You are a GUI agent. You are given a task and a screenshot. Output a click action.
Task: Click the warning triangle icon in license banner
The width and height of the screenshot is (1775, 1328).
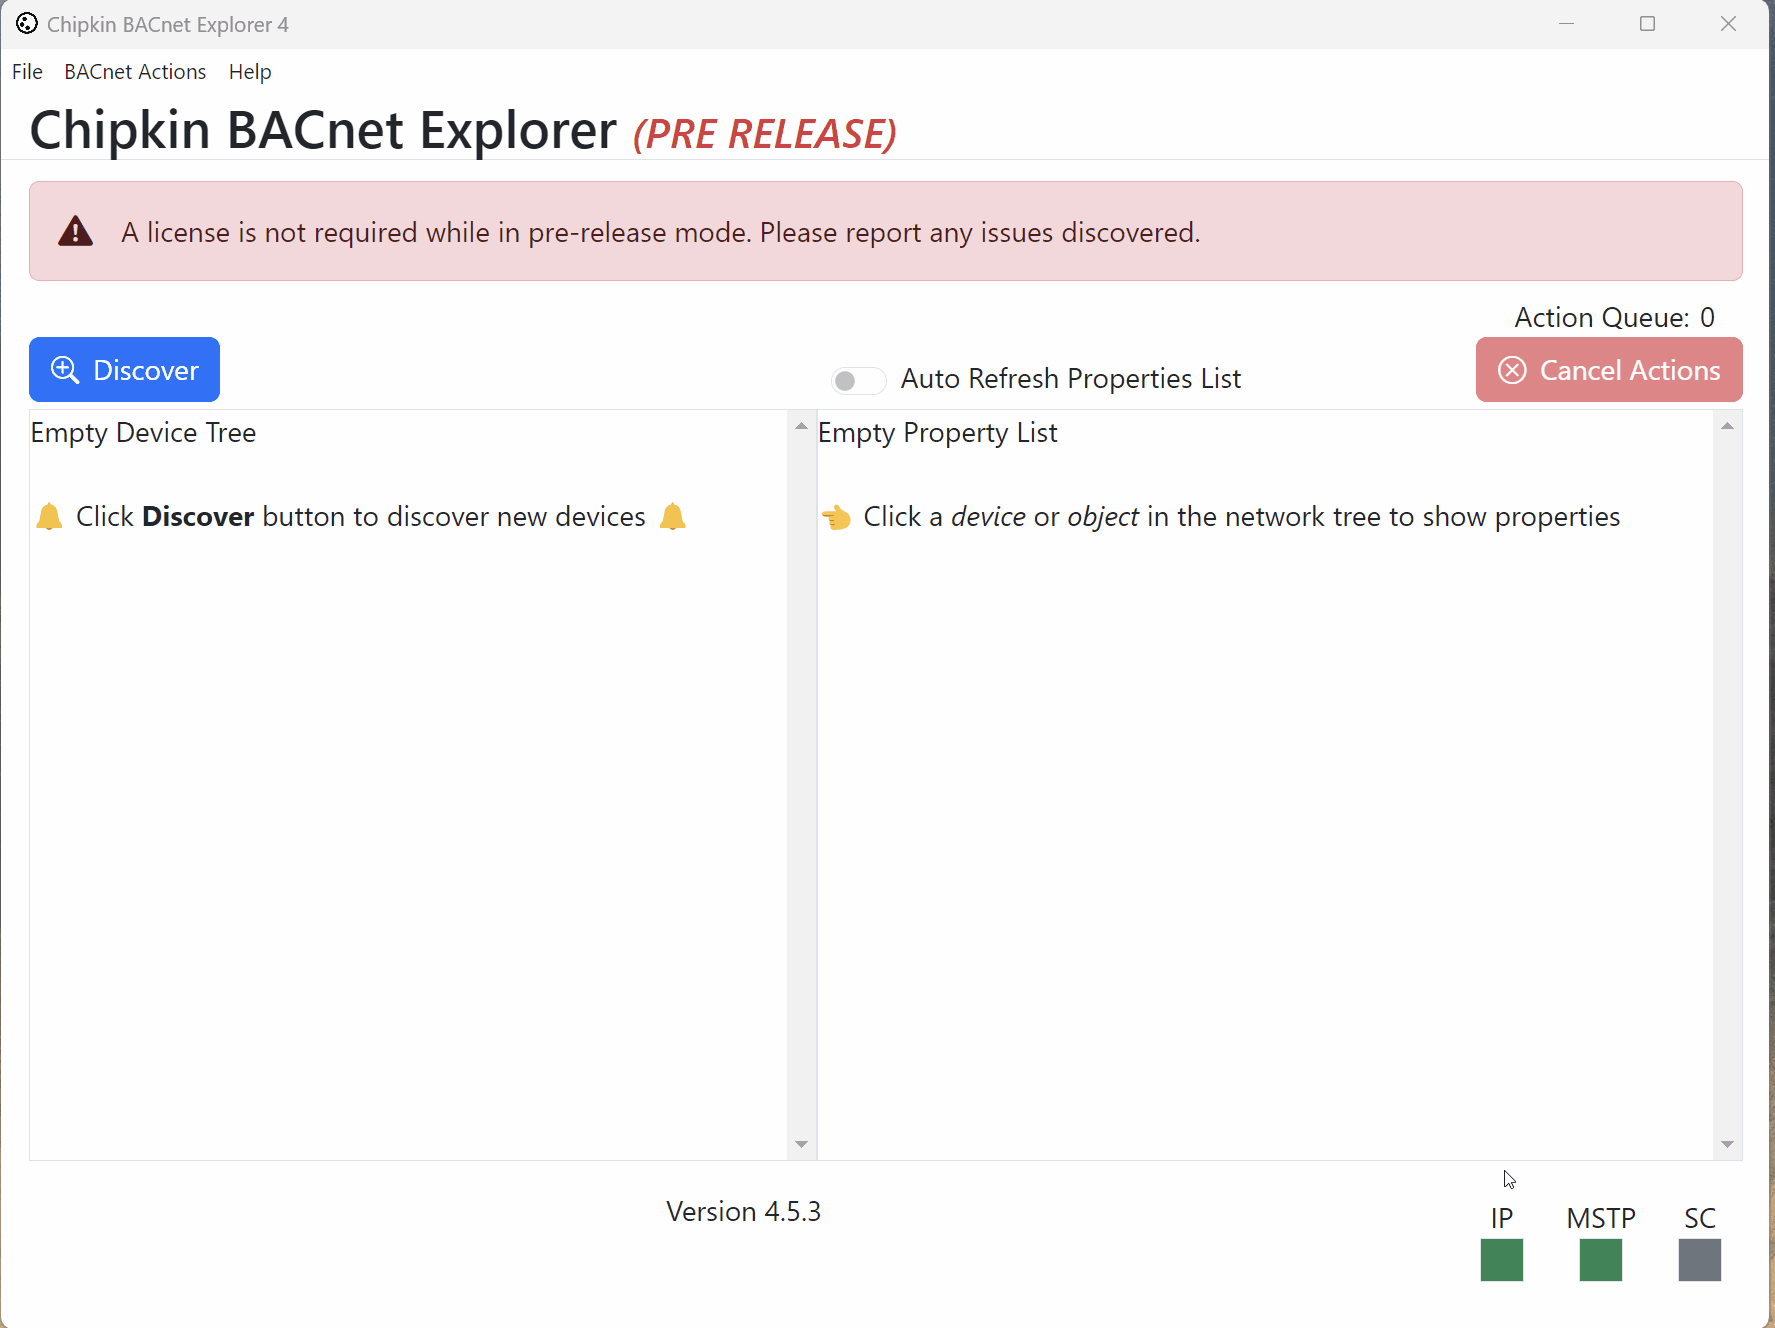(76, 231)
